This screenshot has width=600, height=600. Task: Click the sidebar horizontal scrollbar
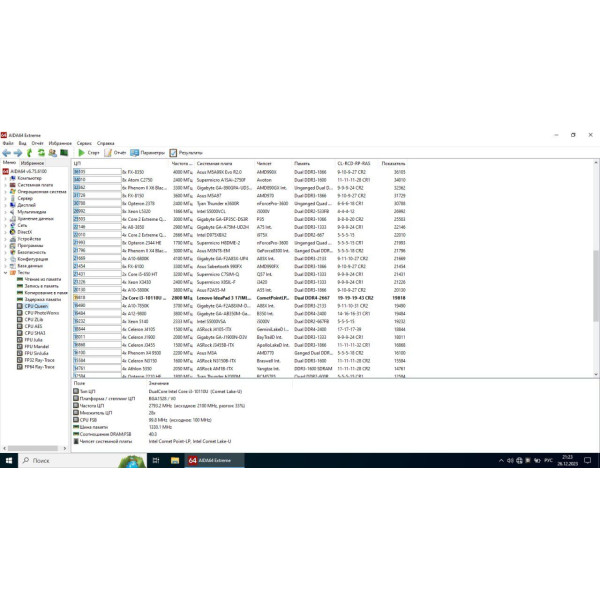pyautogui.click(x=33, y=448)
